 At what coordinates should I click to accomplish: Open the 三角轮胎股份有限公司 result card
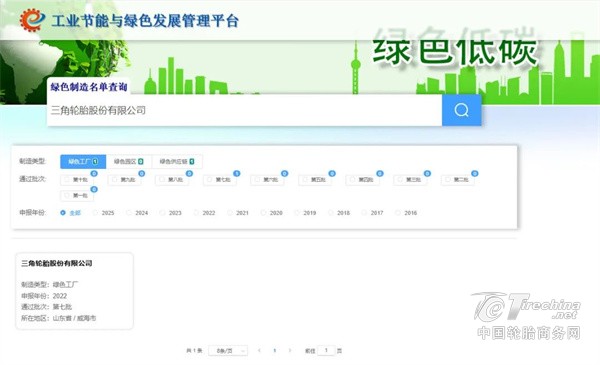coord(75,291)
